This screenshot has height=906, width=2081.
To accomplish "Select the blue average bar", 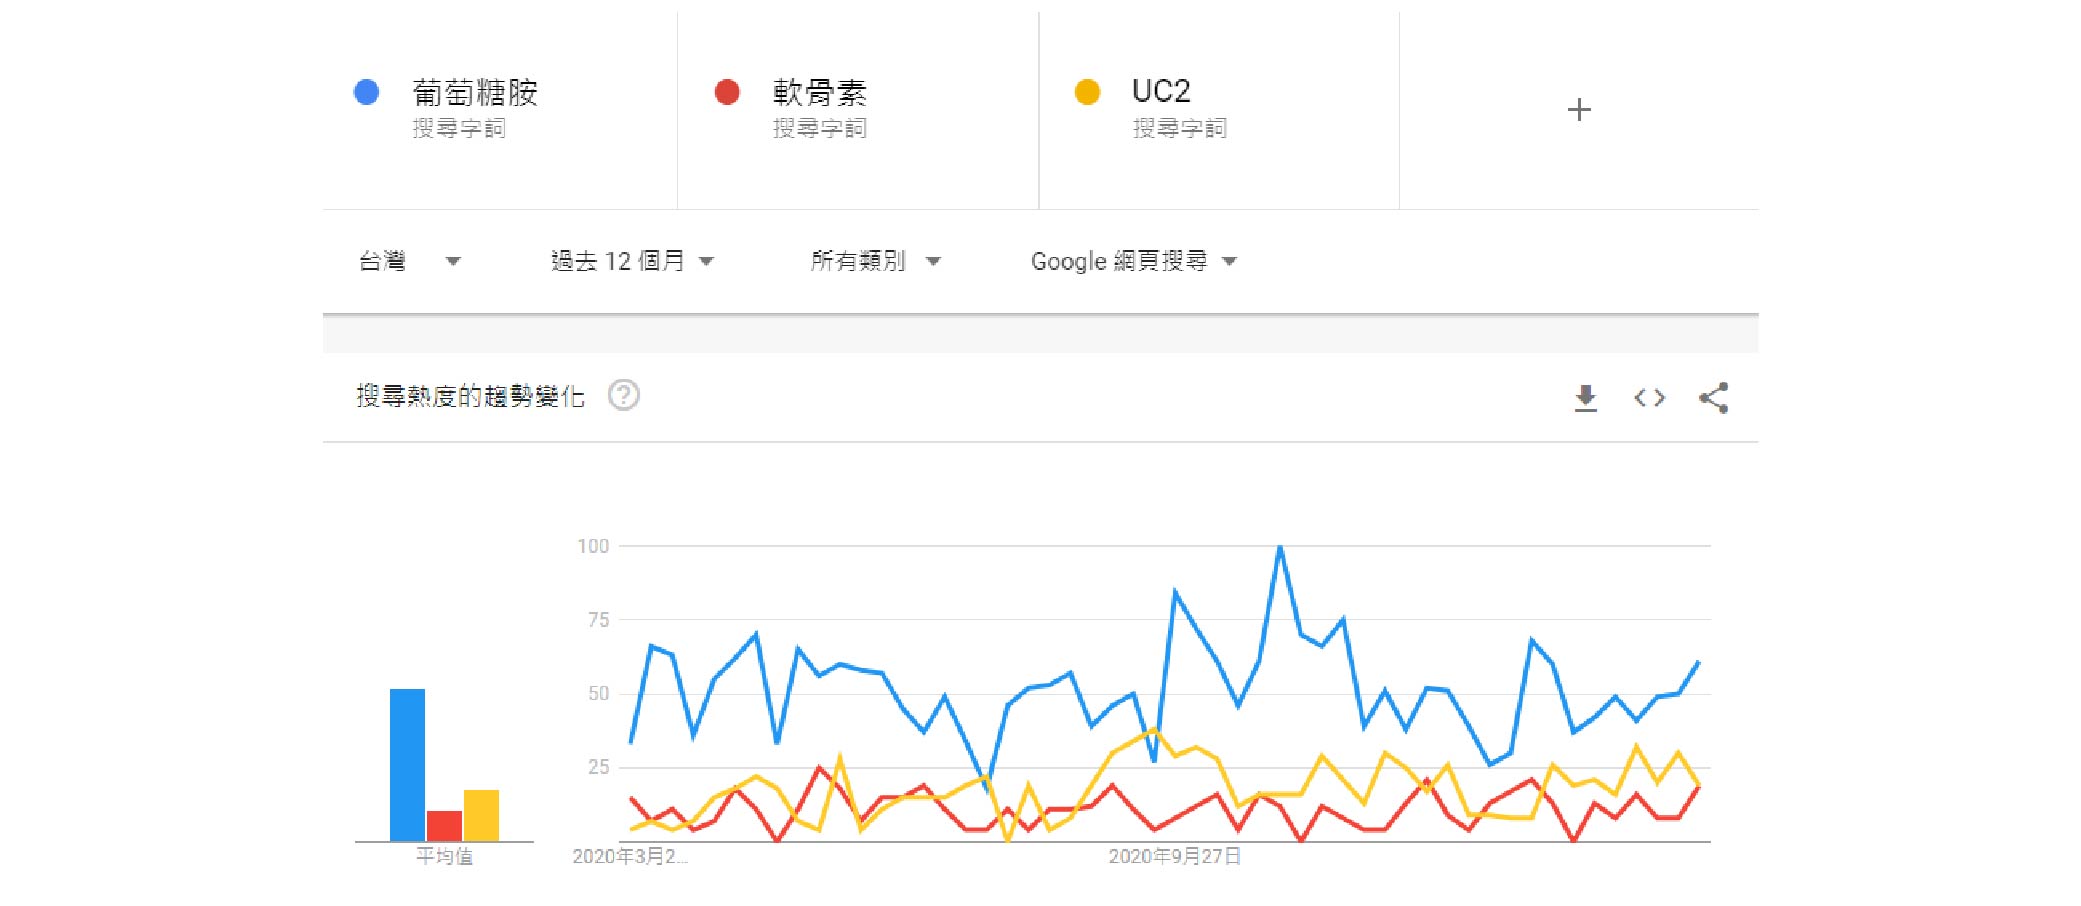I will tap(407, 765).
